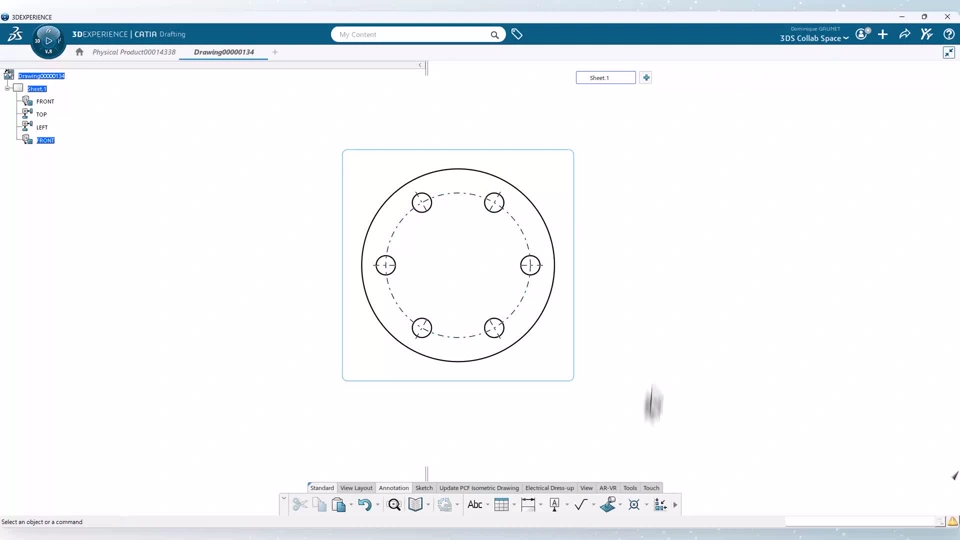Select the Drawing00000134 tab
This screenshot has width=960, height=540.
coord(224,52)
